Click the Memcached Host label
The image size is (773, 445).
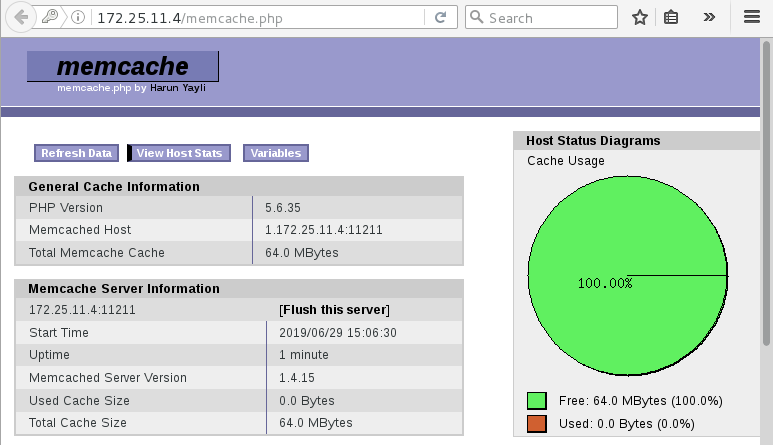pyautogui.click(x=80, y=230)
